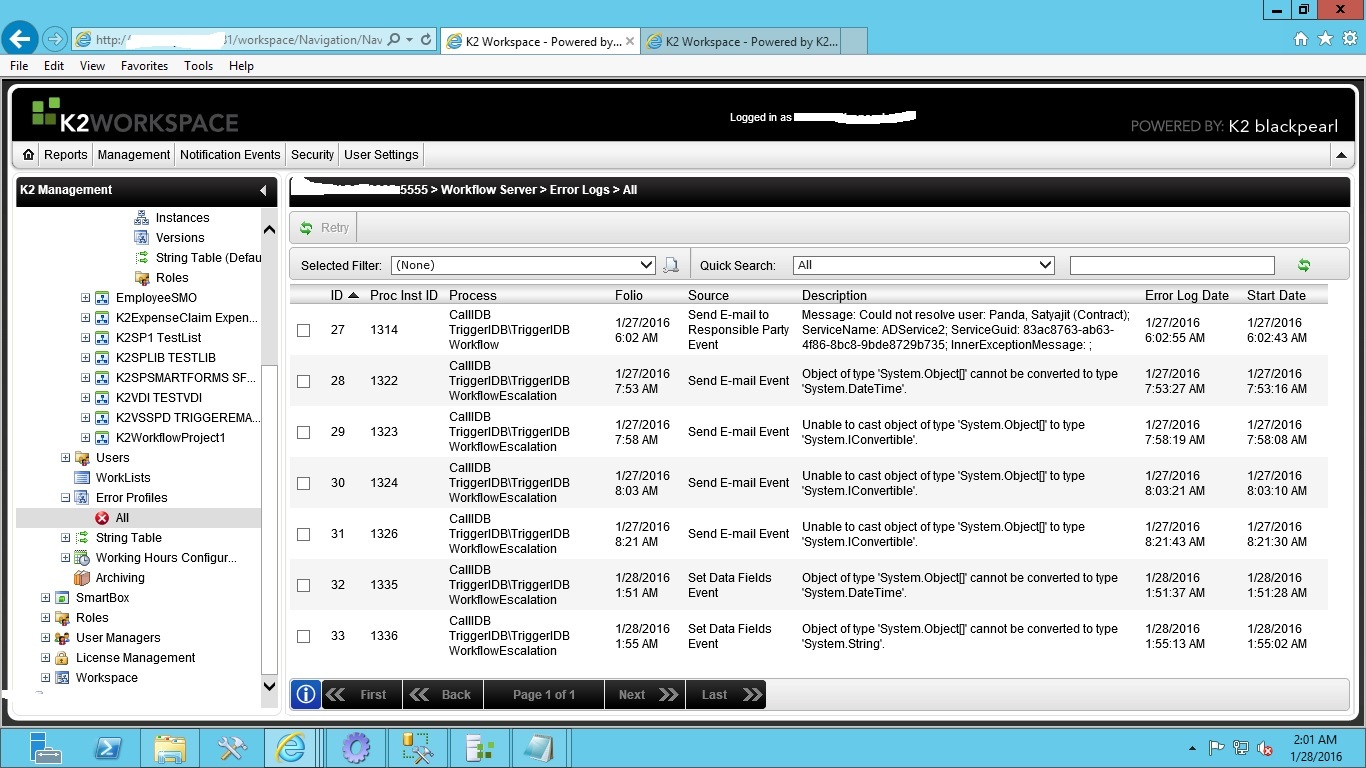Check the box for error ID 28
This screenshot has height=768, width=1366.
click(x=304, y=381)
